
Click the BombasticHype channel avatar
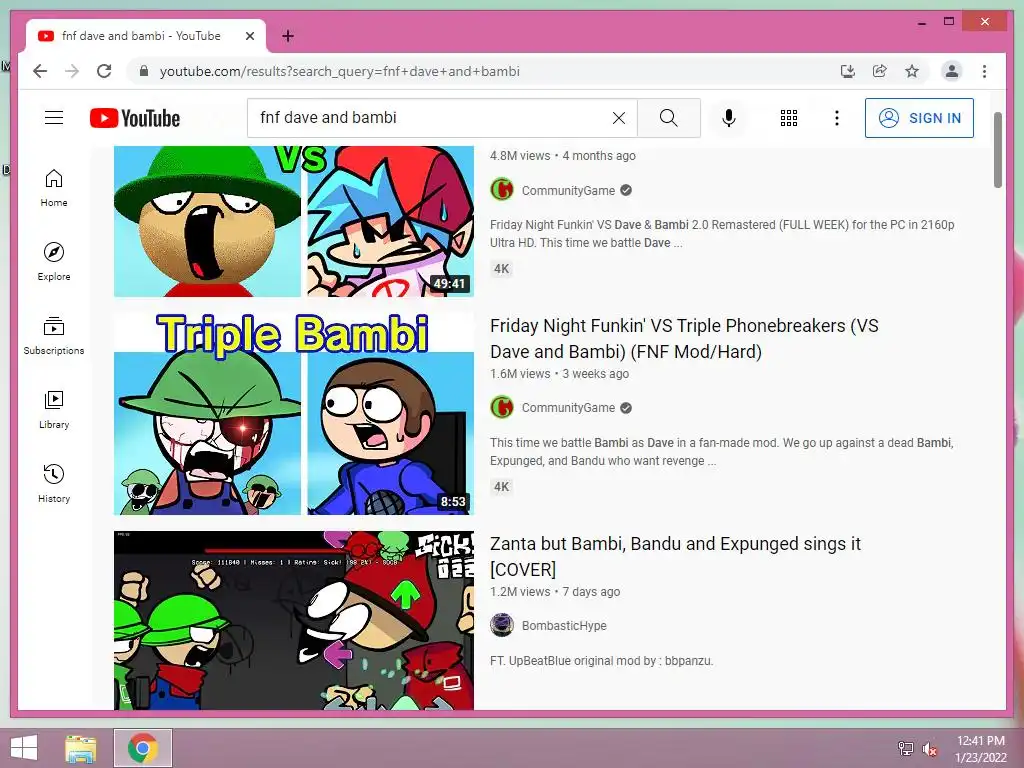point(502,625)
